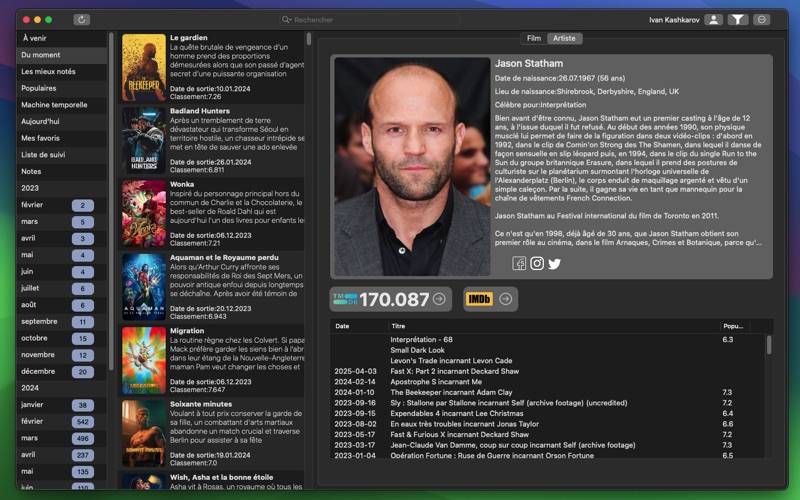Select À venir in the sidebar
Screen dimensions: 800x500
(x=62, y=38)
